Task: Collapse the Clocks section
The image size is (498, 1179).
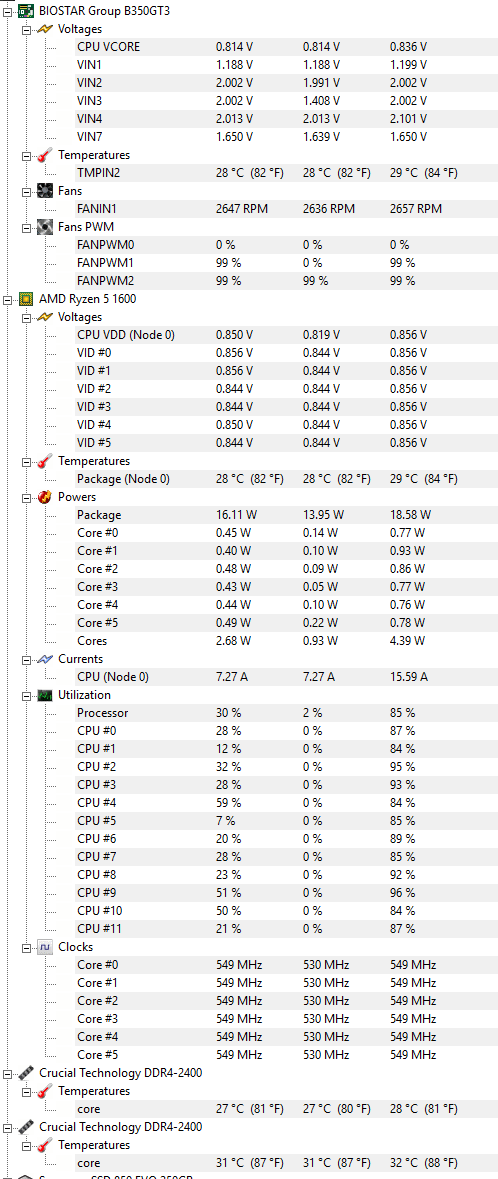Action: 27,947
